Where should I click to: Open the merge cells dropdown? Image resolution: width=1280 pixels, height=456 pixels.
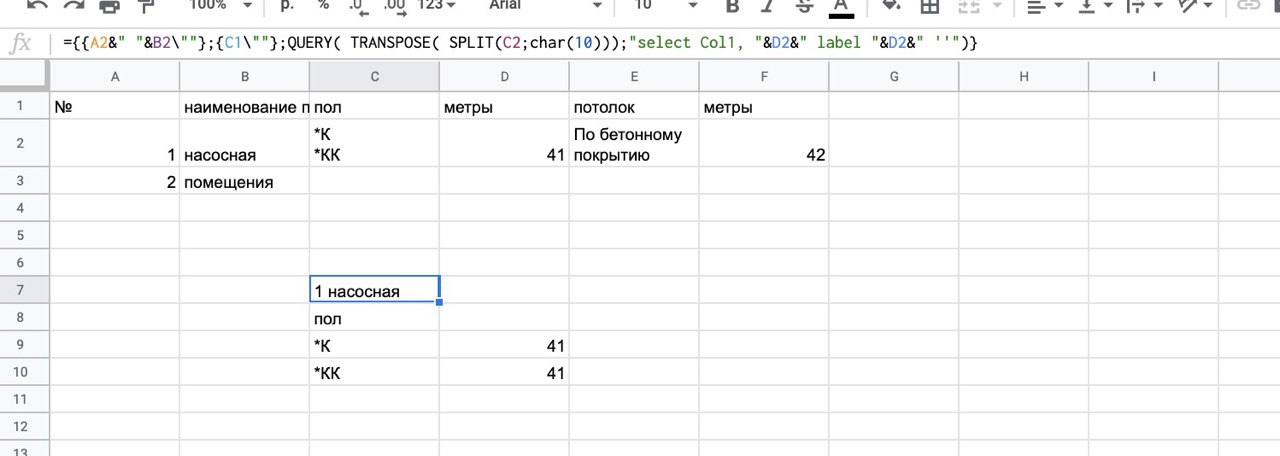click(979, 6)
